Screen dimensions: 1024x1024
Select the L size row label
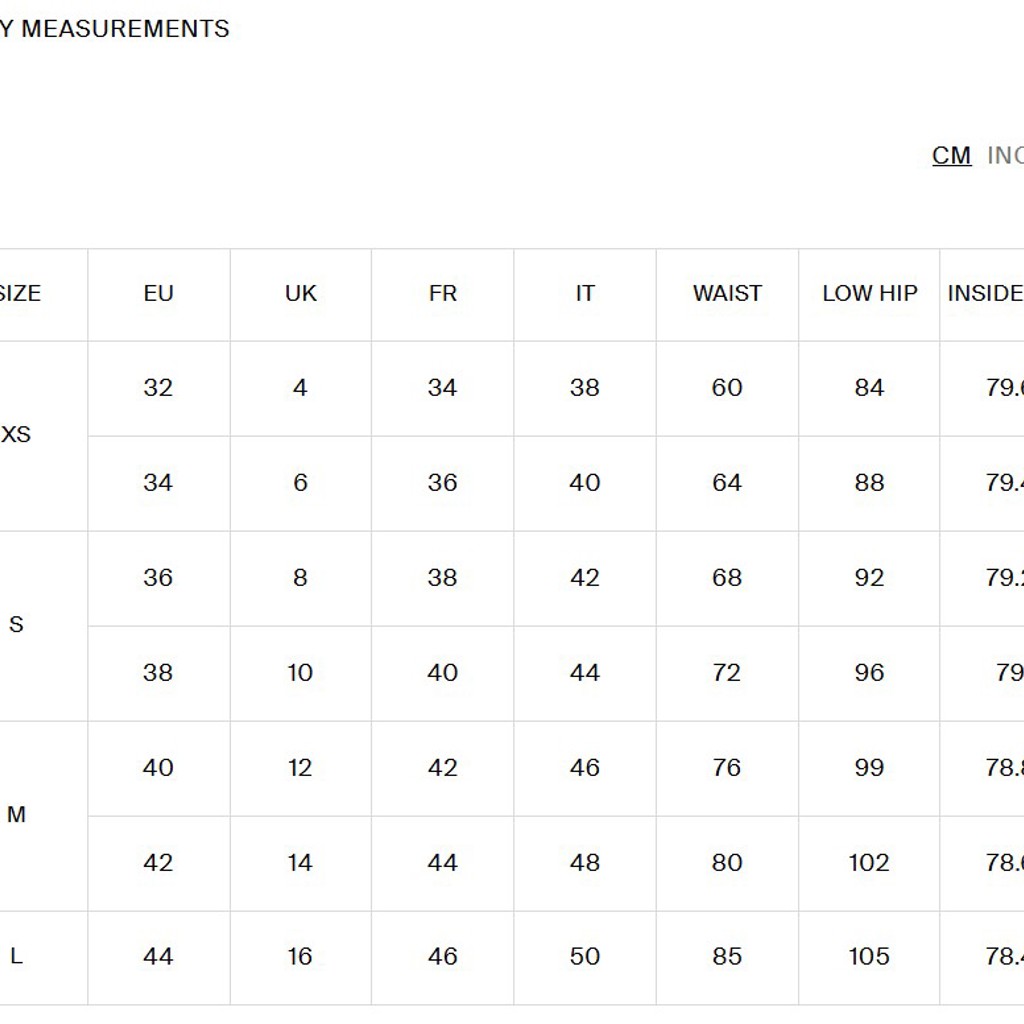[x=16, y=957]
